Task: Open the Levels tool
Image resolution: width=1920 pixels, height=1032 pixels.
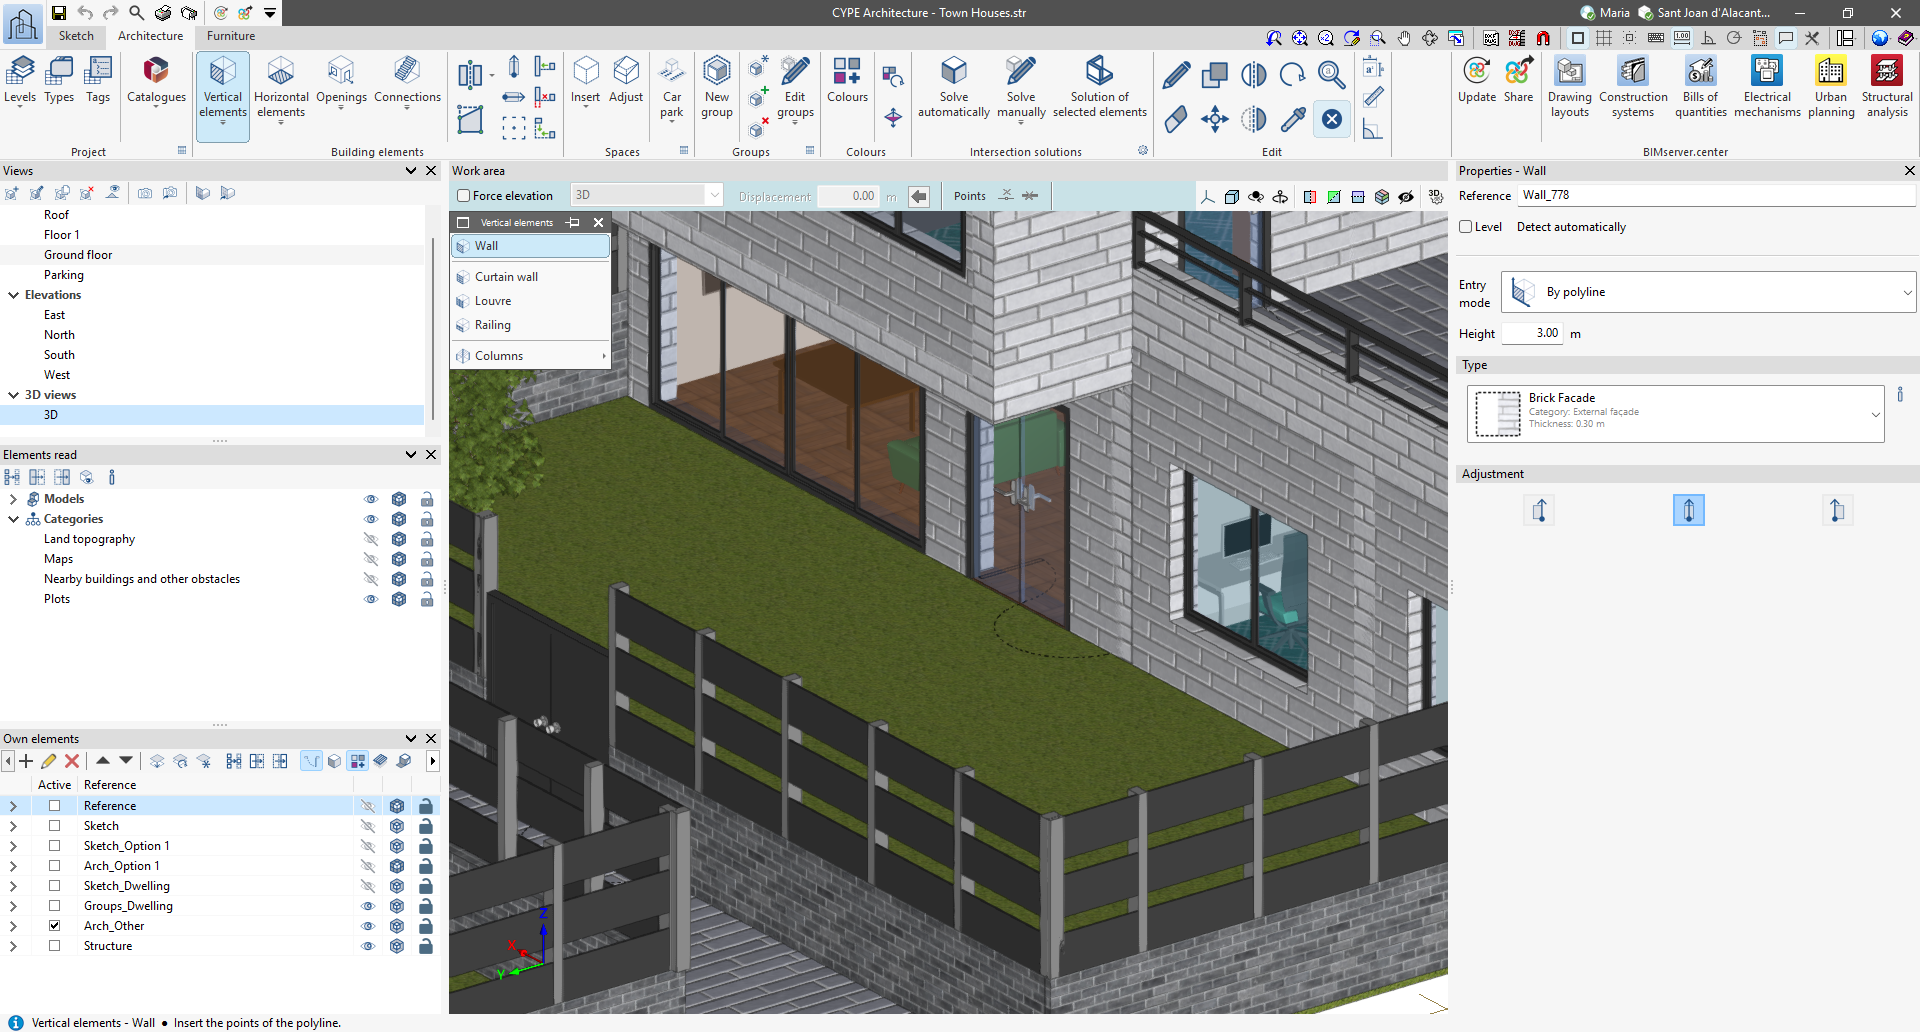Action: 20,81
